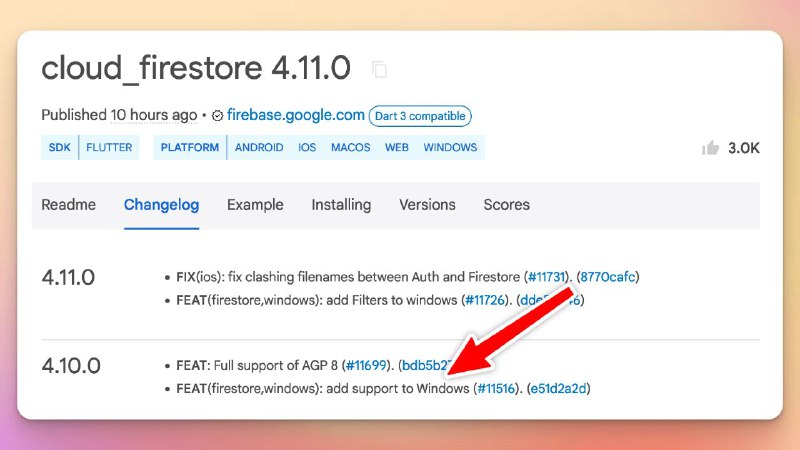
Task: Click the verified publisher badge icon
Action: point(217,116)
